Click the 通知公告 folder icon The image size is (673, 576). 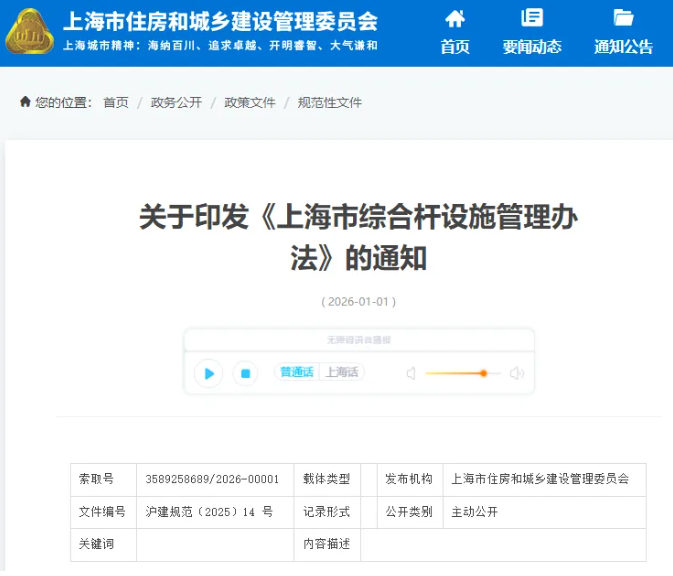pyautogui.click(x=623, y=18)
